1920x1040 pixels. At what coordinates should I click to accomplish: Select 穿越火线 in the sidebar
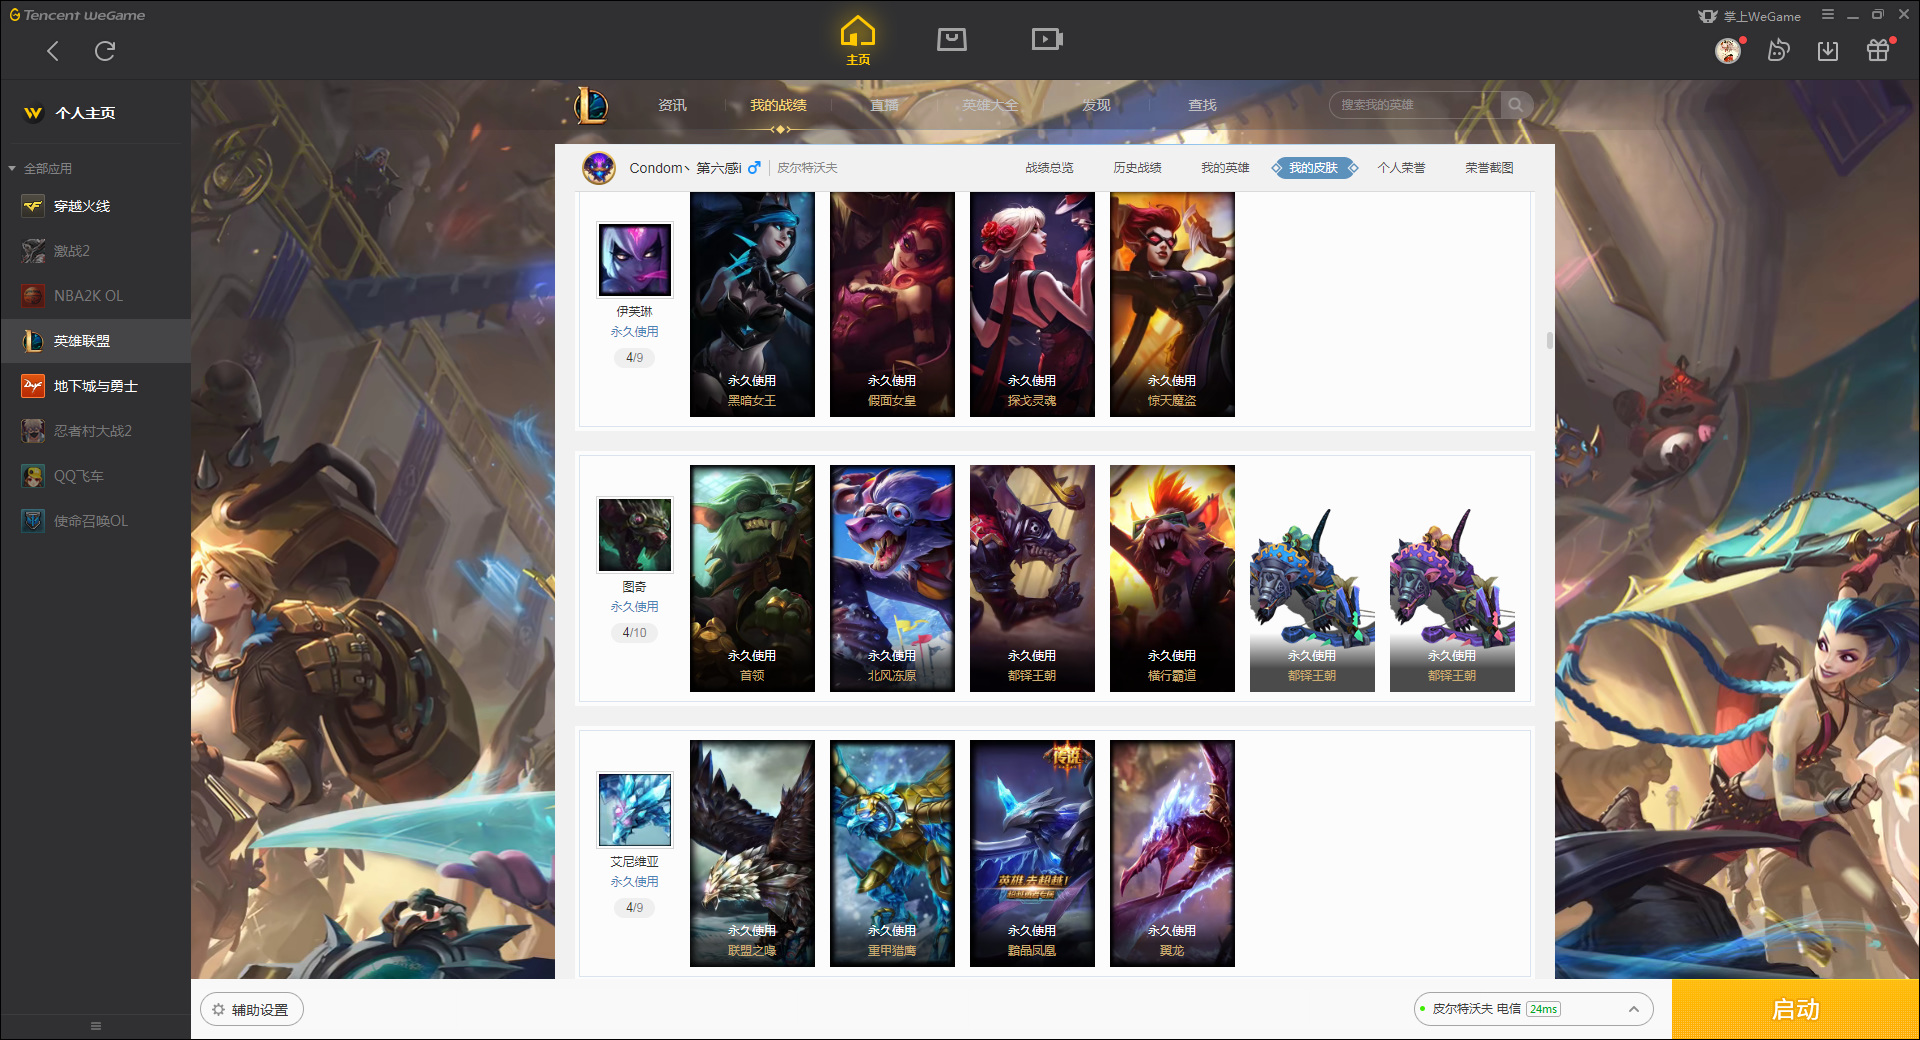click(95, 206)
